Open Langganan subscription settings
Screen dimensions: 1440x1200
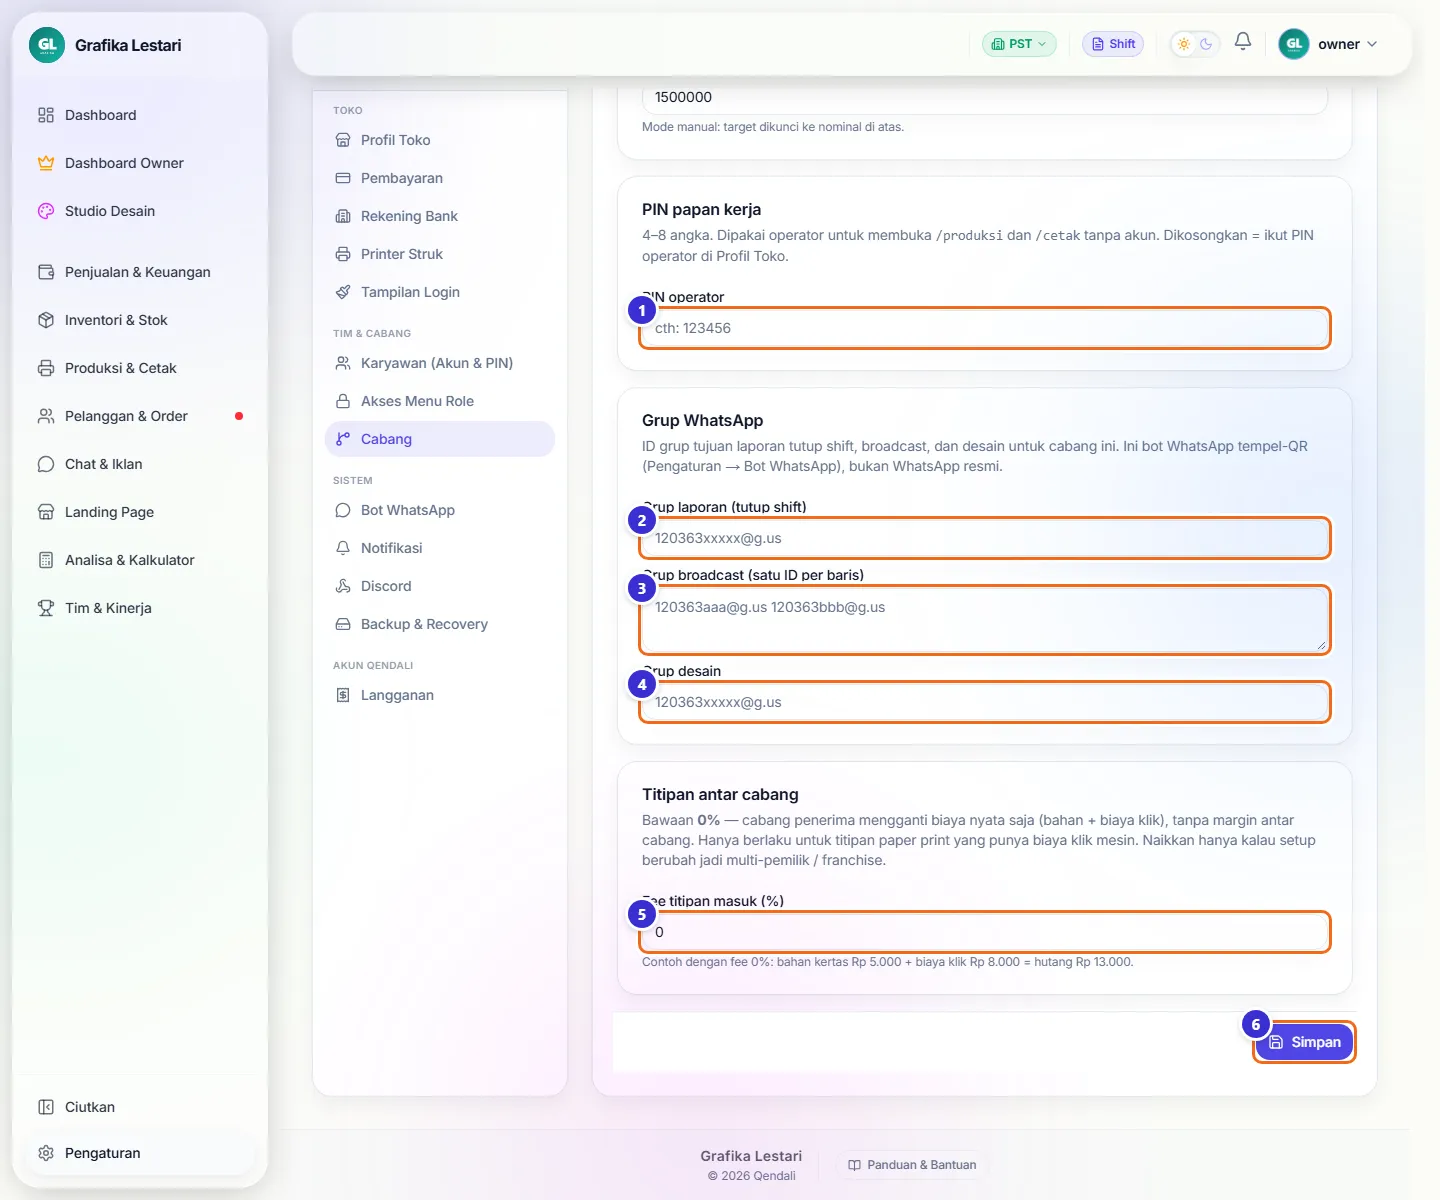click(x=440, y=695)
